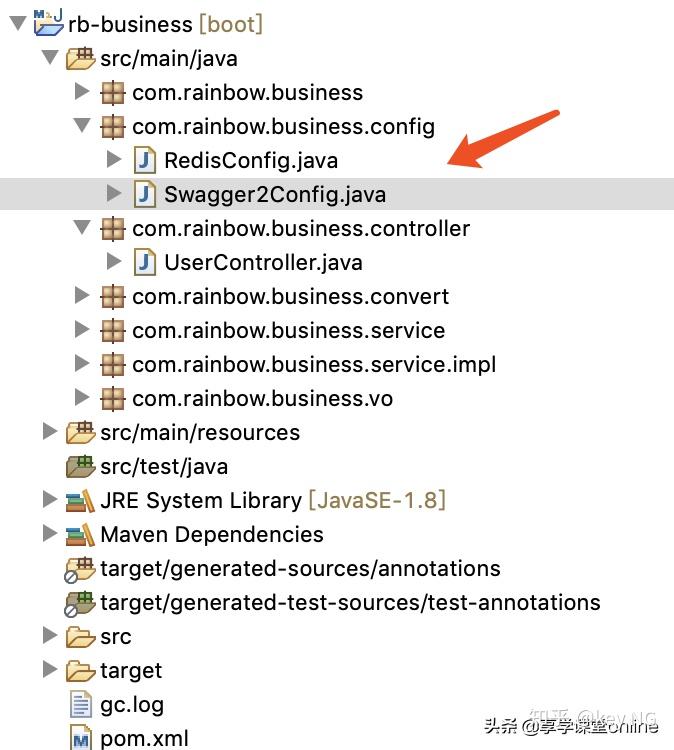Expand the com.rainbow.business.service package

click(82, 329)
